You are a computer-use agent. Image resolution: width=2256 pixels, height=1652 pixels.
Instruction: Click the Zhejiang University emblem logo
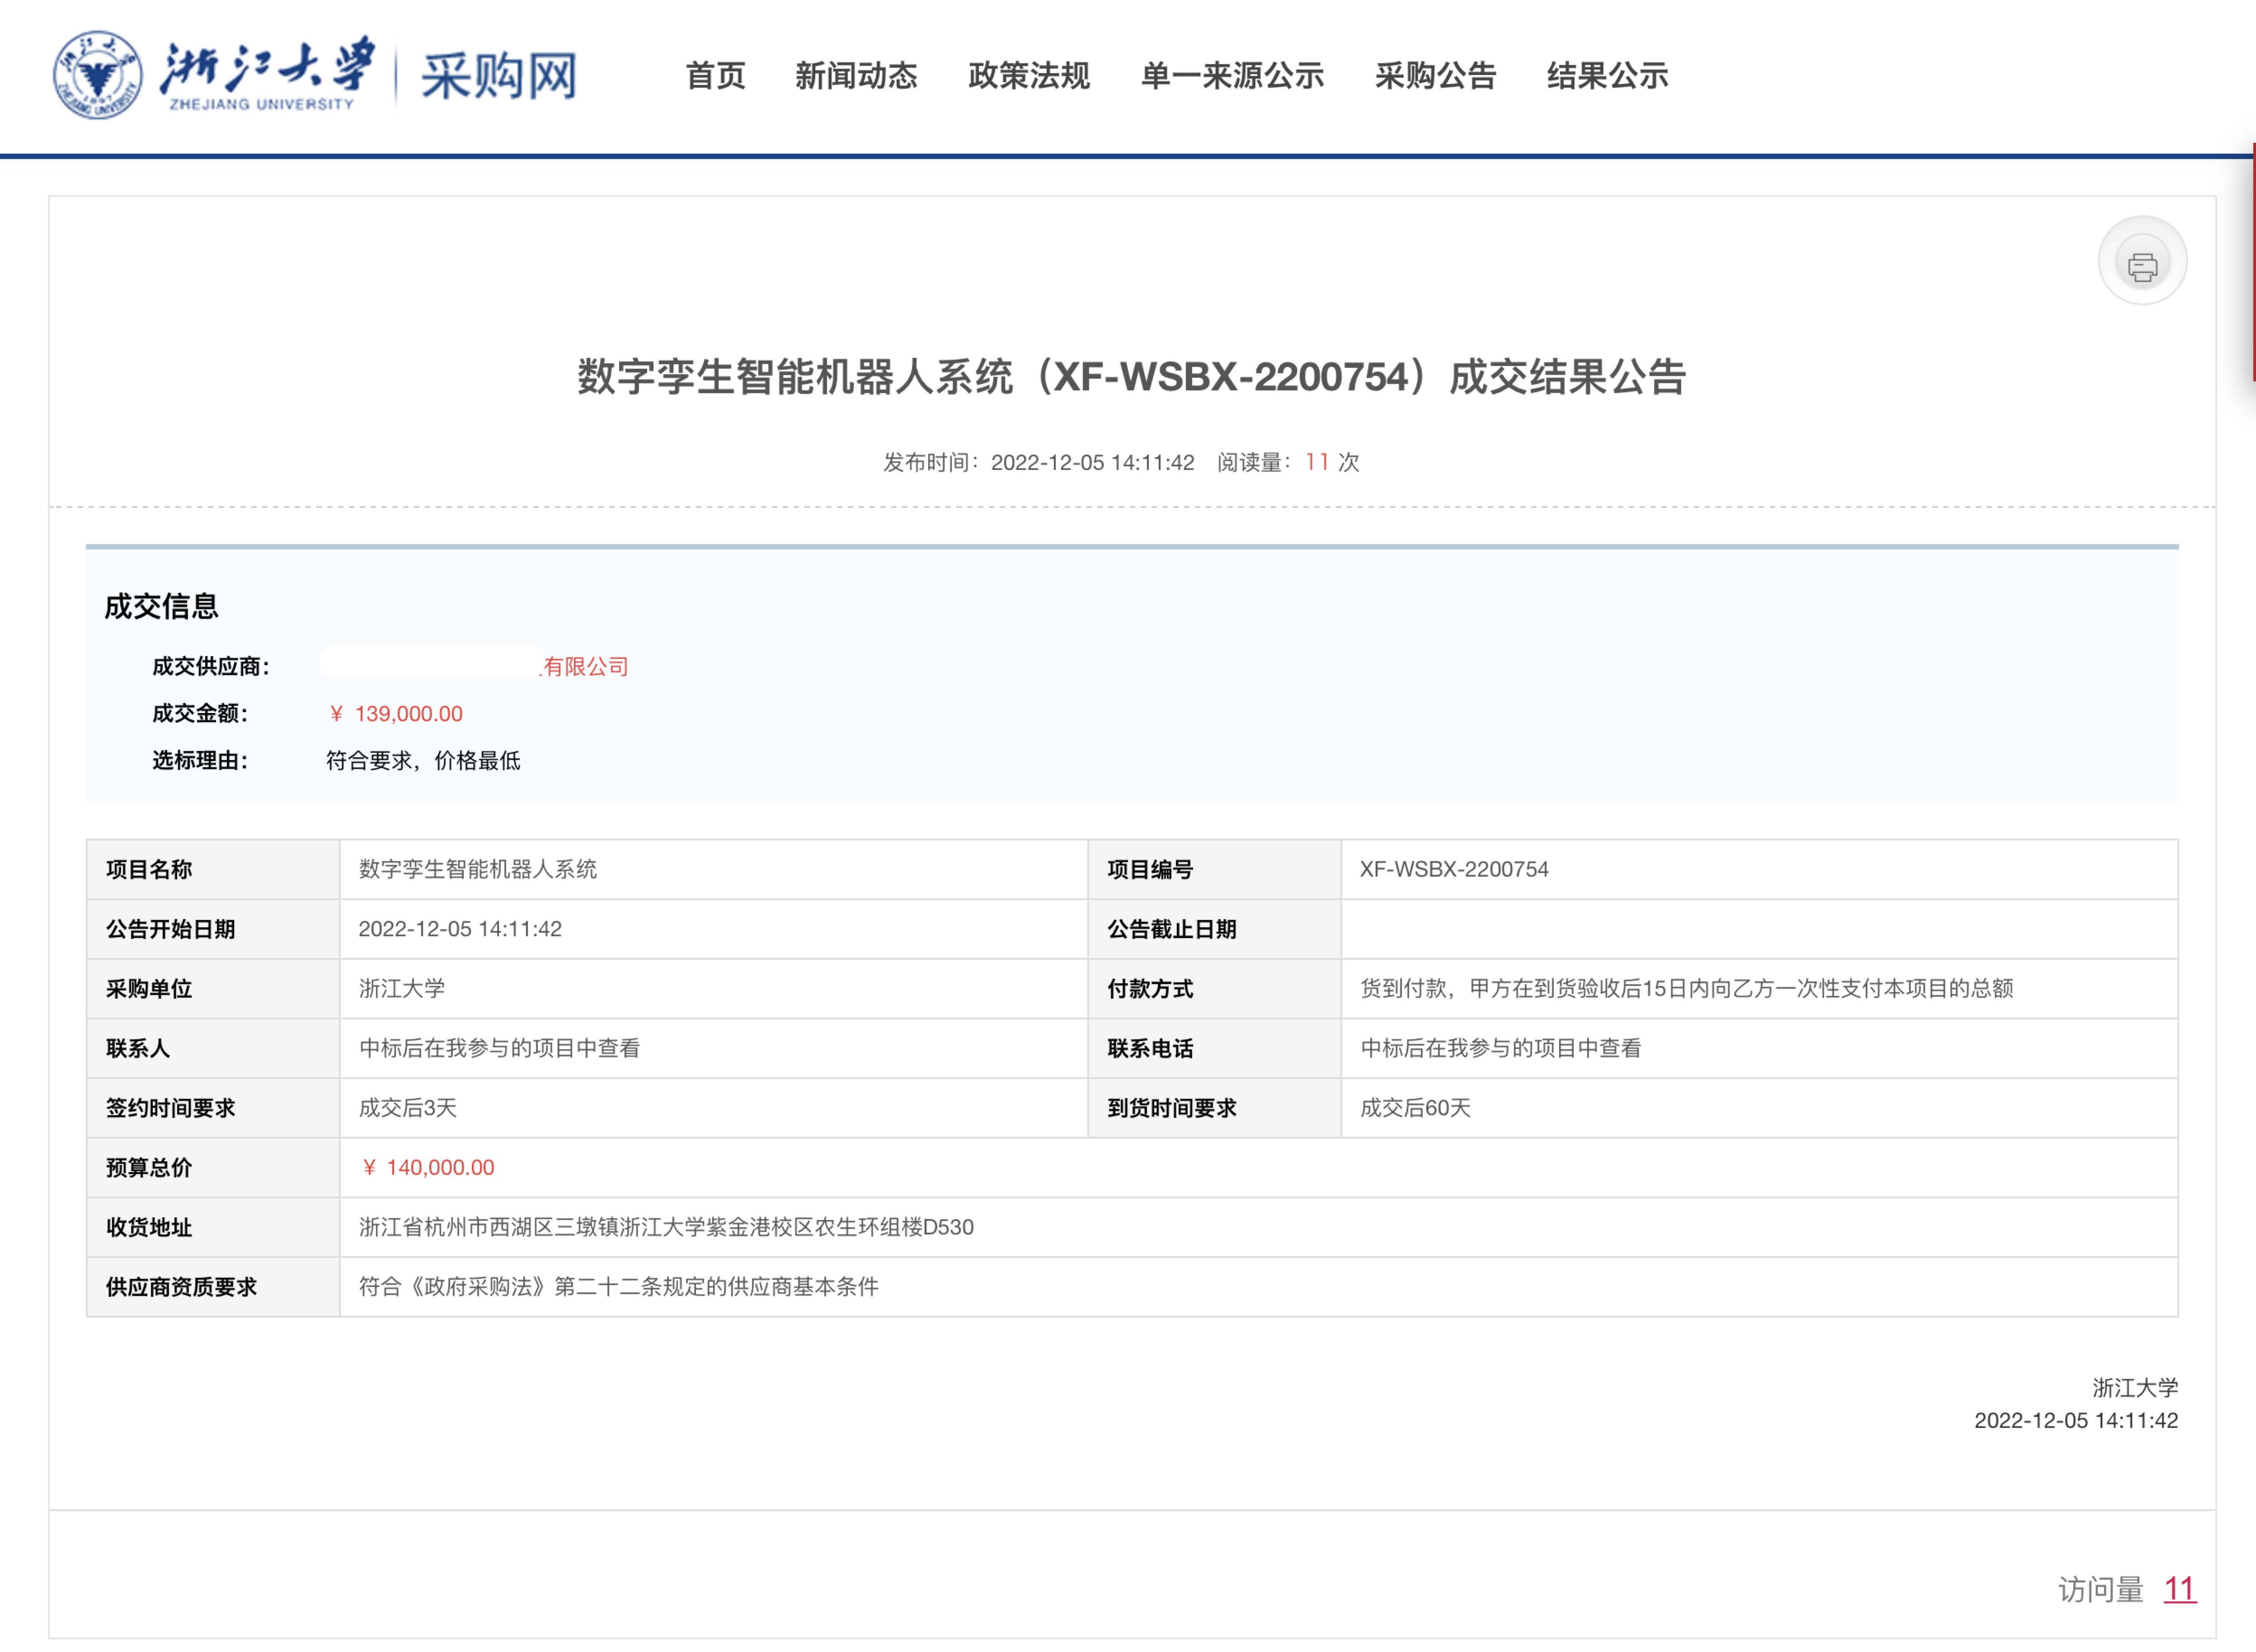point(97,75)
